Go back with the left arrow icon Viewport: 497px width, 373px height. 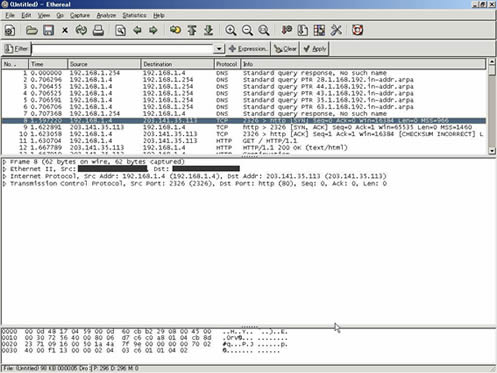point(137,31)
